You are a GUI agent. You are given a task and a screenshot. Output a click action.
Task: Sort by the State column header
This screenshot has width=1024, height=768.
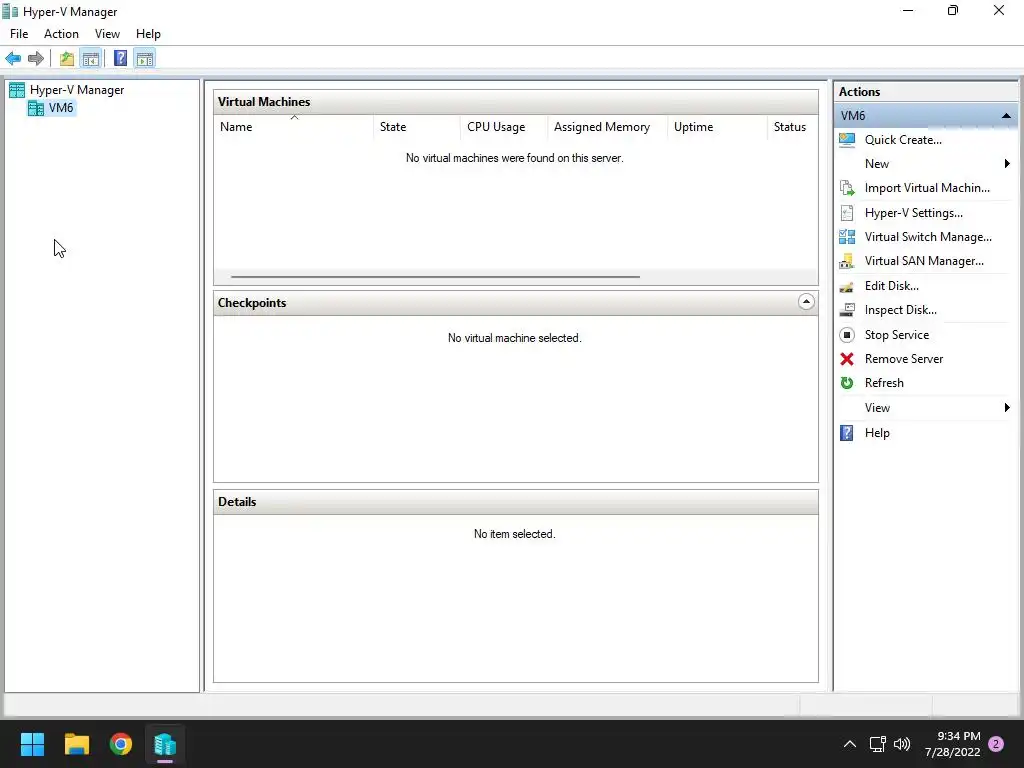point(417,127)
